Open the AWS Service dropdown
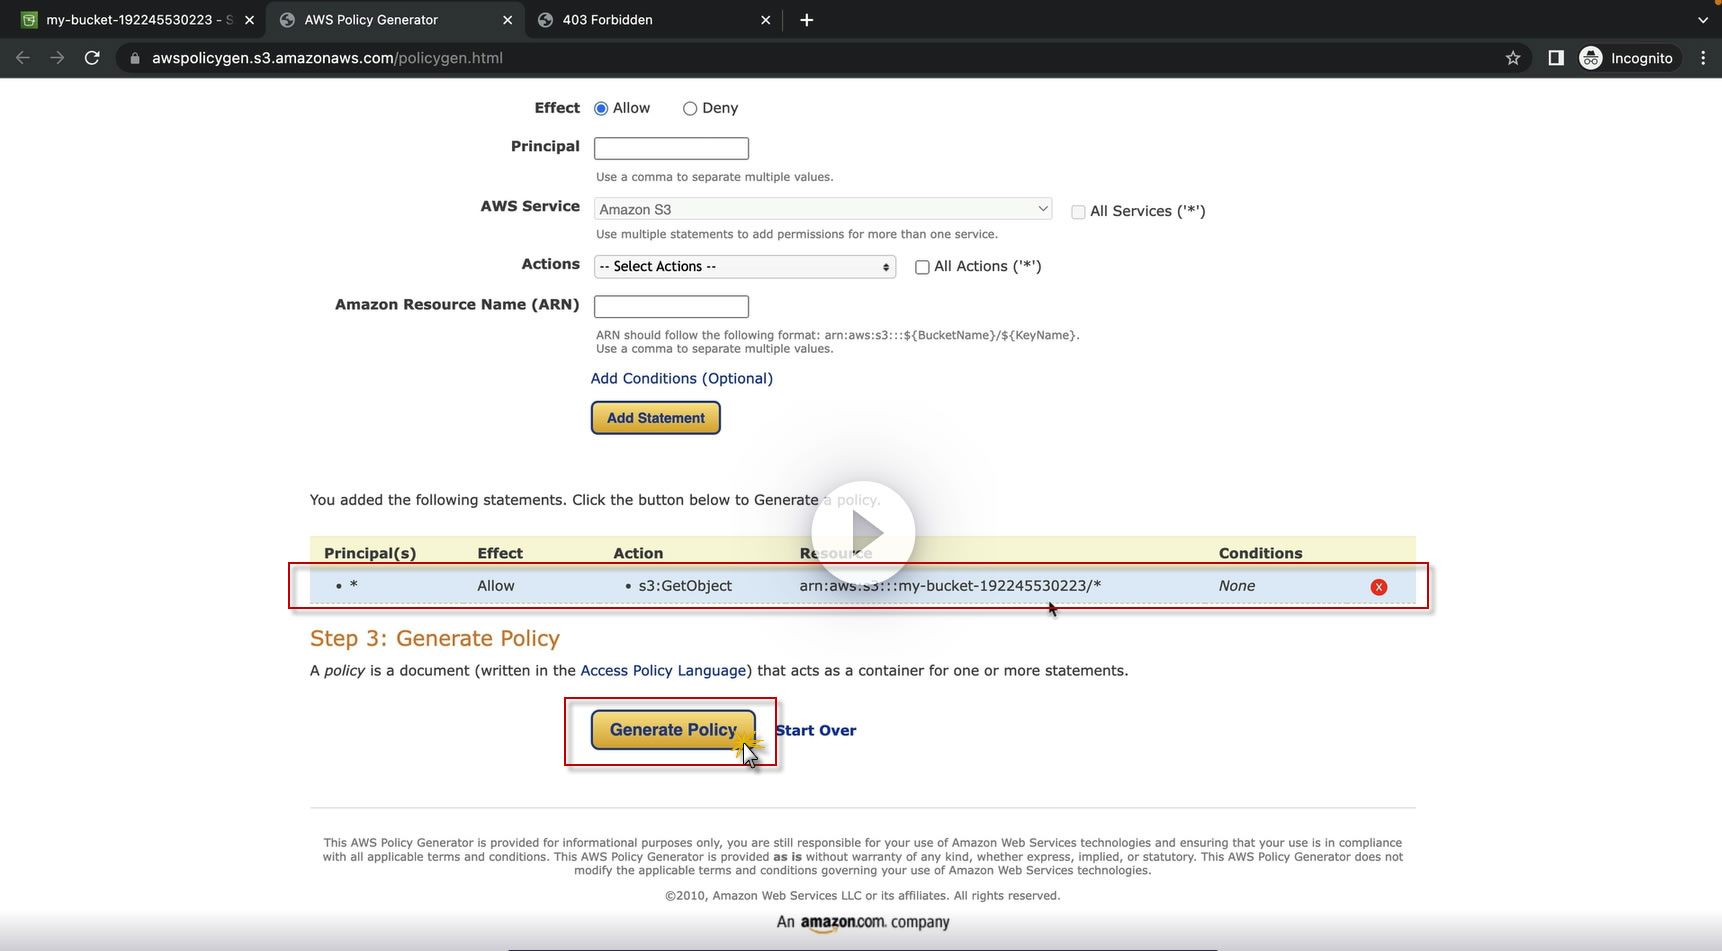Screen dimensions: 1722x951 pos(823,209)
